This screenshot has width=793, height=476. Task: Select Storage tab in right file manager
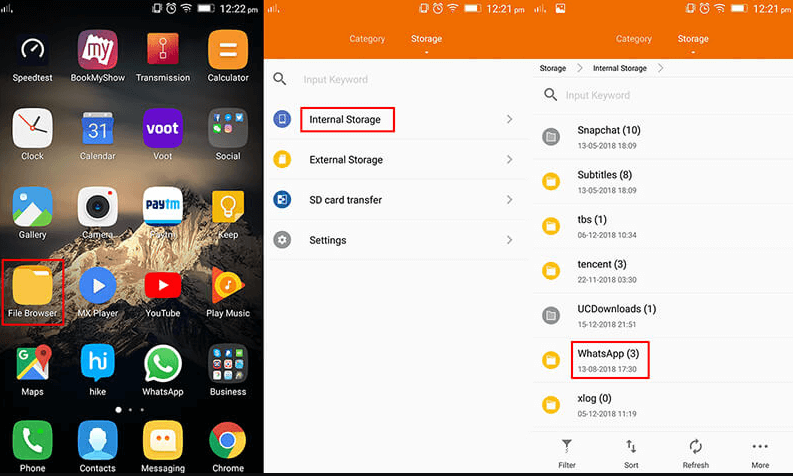tap(693, 39)
